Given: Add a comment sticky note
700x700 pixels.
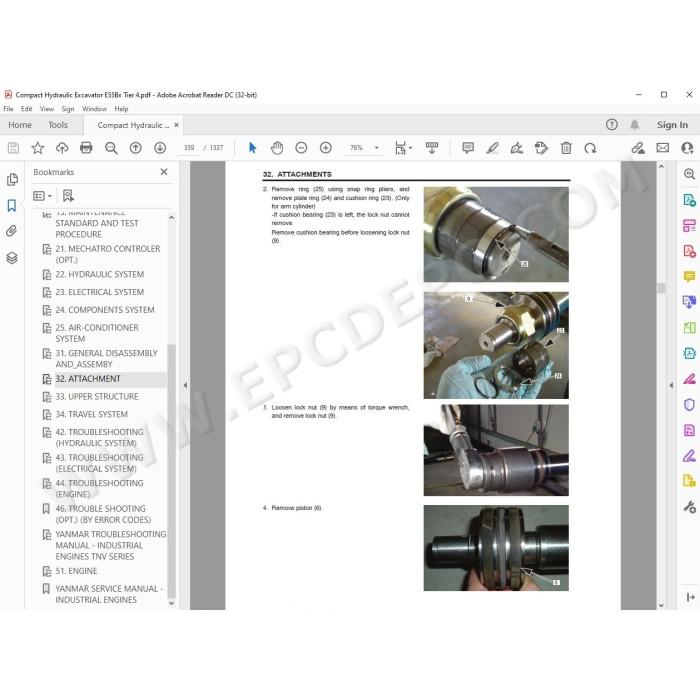Looking at the screenshot, I should (468, 148).
